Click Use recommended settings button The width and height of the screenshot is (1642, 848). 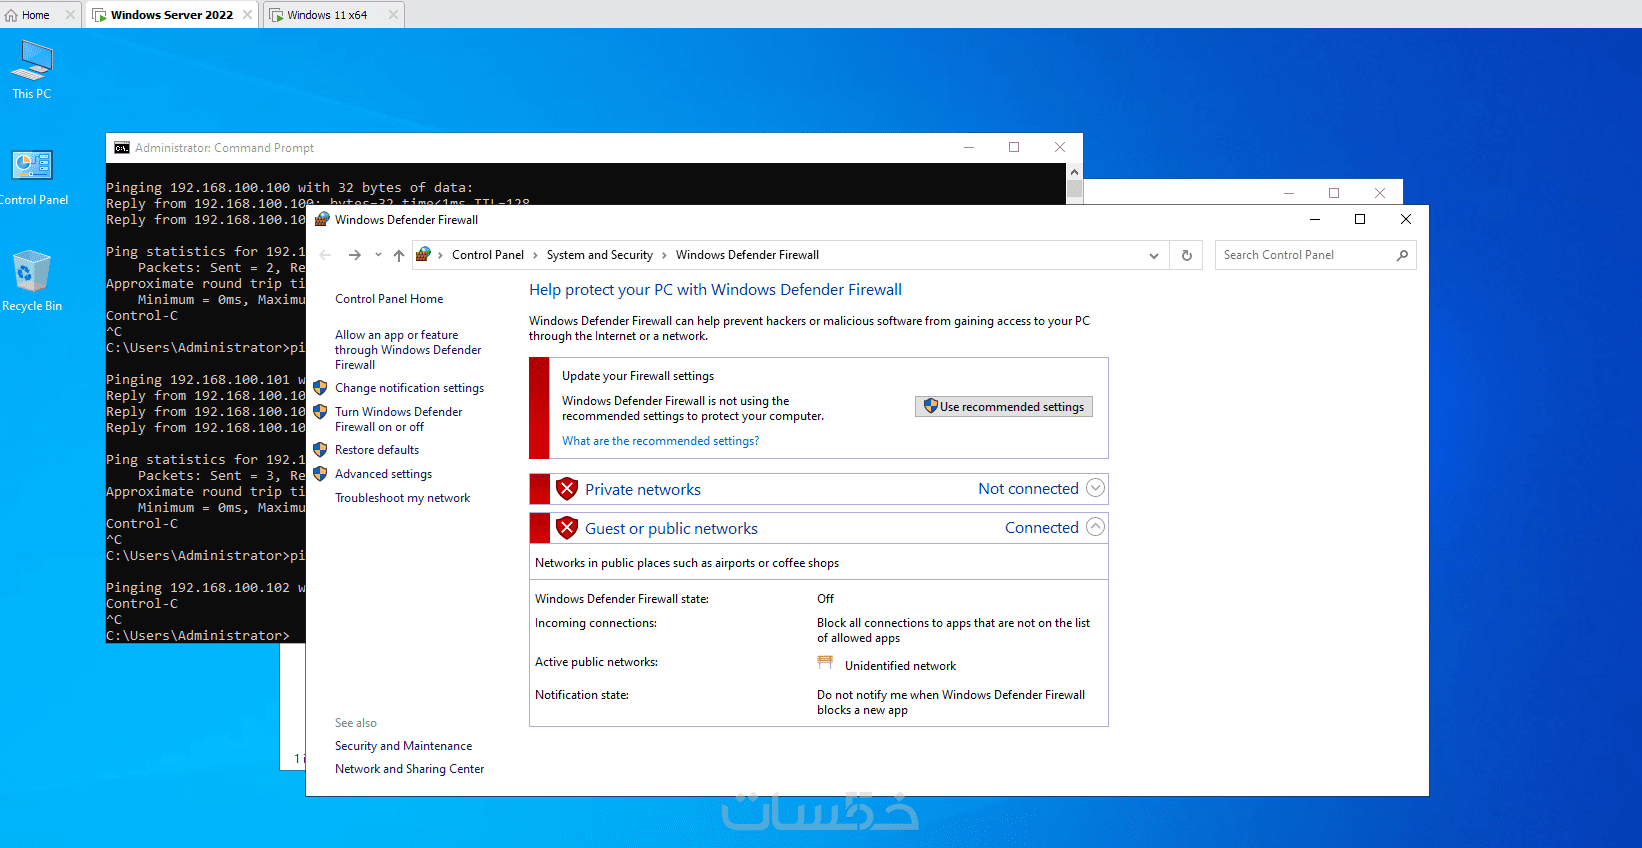pos(1004,407)
